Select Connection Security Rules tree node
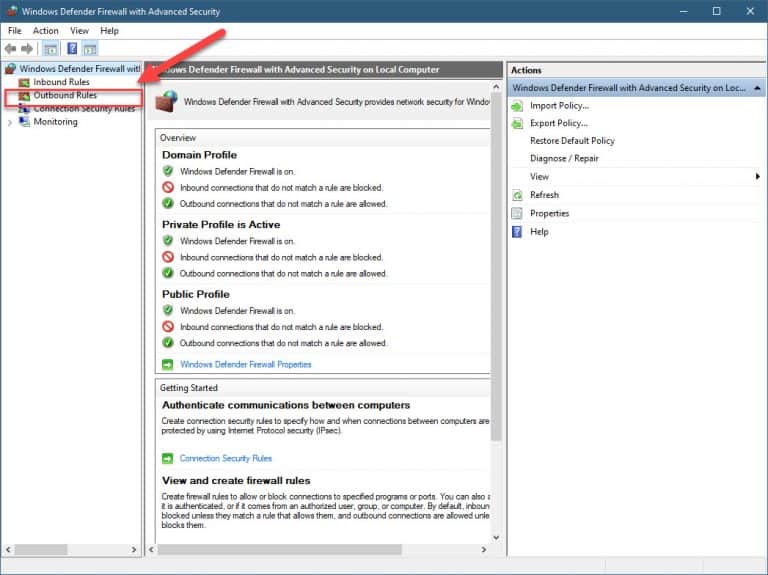Image resolution: width=768 pixels, height=575 pixels. click(x=84, y=109)
